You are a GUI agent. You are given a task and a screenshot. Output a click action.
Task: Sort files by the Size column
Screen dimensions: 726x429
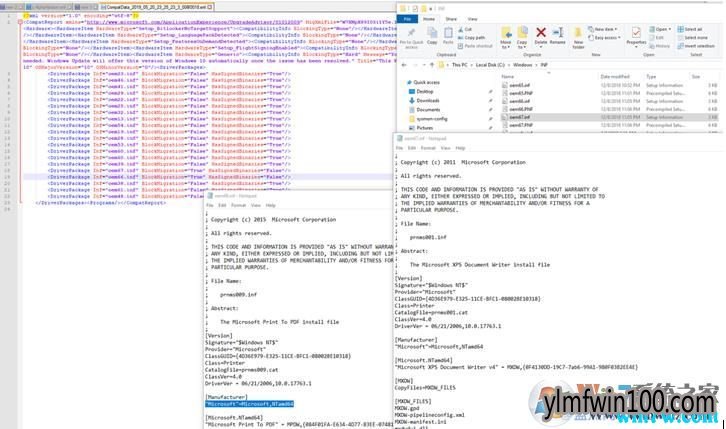696,76
